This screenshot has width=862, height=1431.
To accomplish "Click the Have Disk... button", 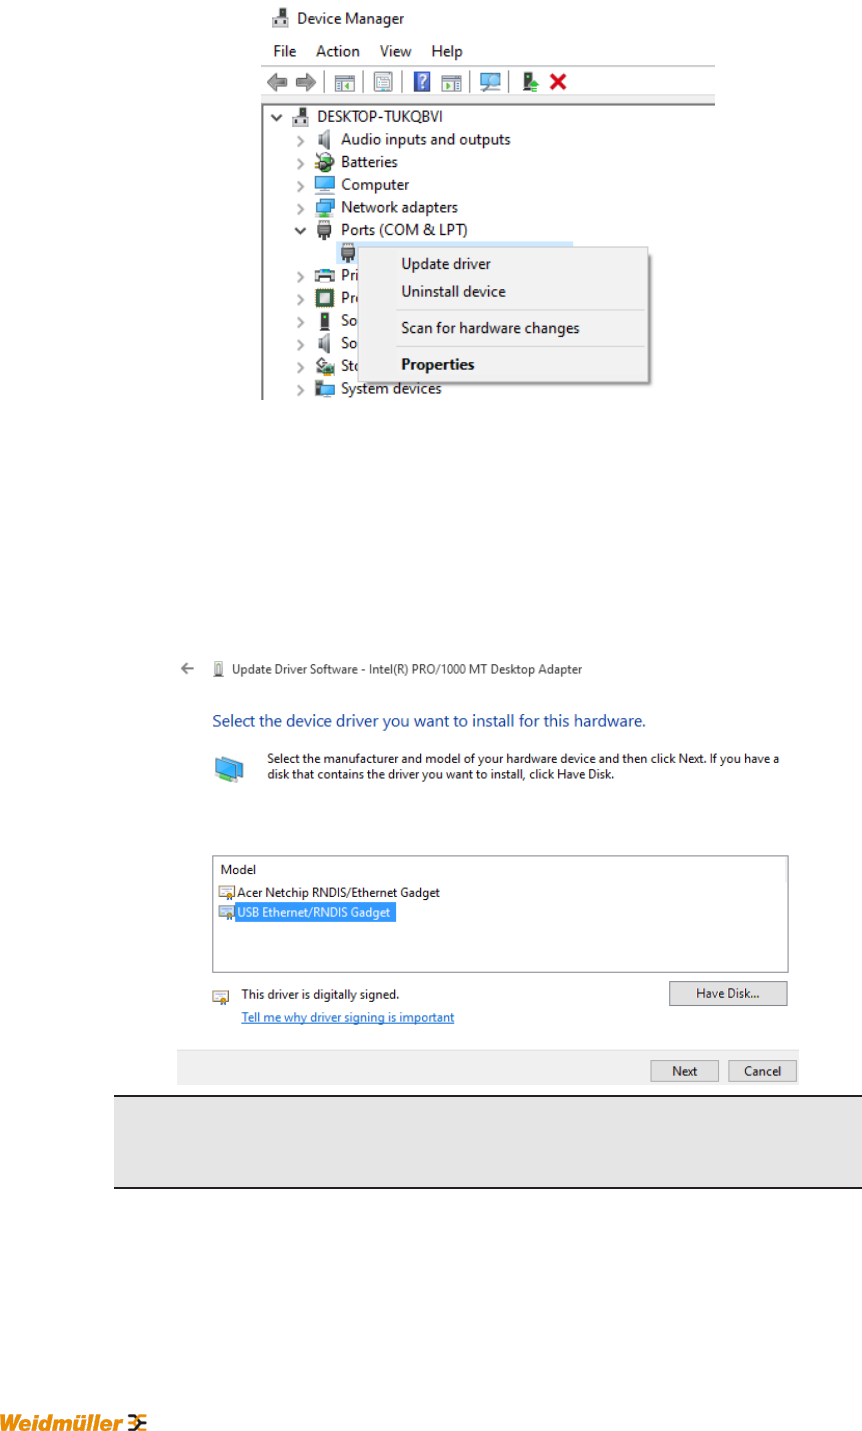I will (728, 993).
